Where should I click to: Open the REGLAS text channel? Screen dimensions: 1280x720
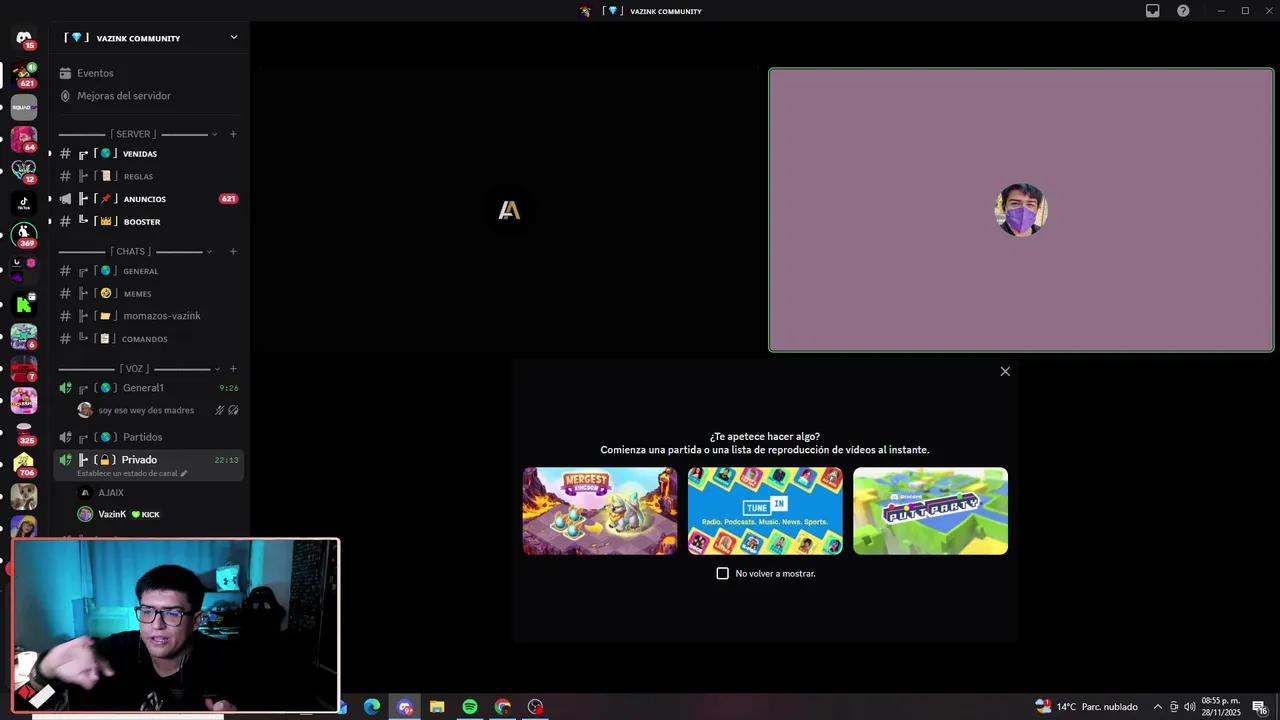coord(150,176)
